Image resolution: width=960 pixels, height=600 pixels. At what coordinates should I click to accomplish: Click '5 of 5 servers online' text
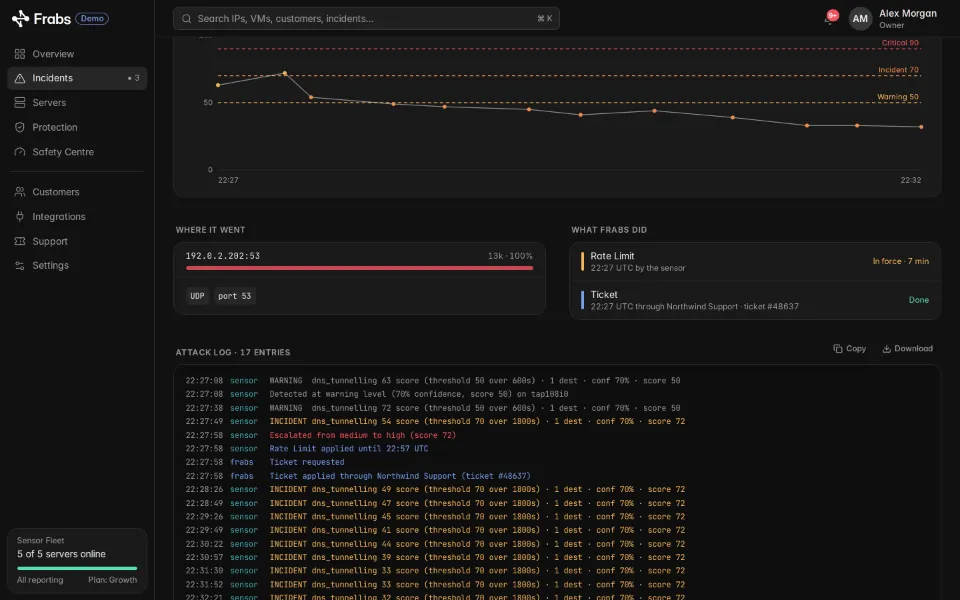[61, 554]
